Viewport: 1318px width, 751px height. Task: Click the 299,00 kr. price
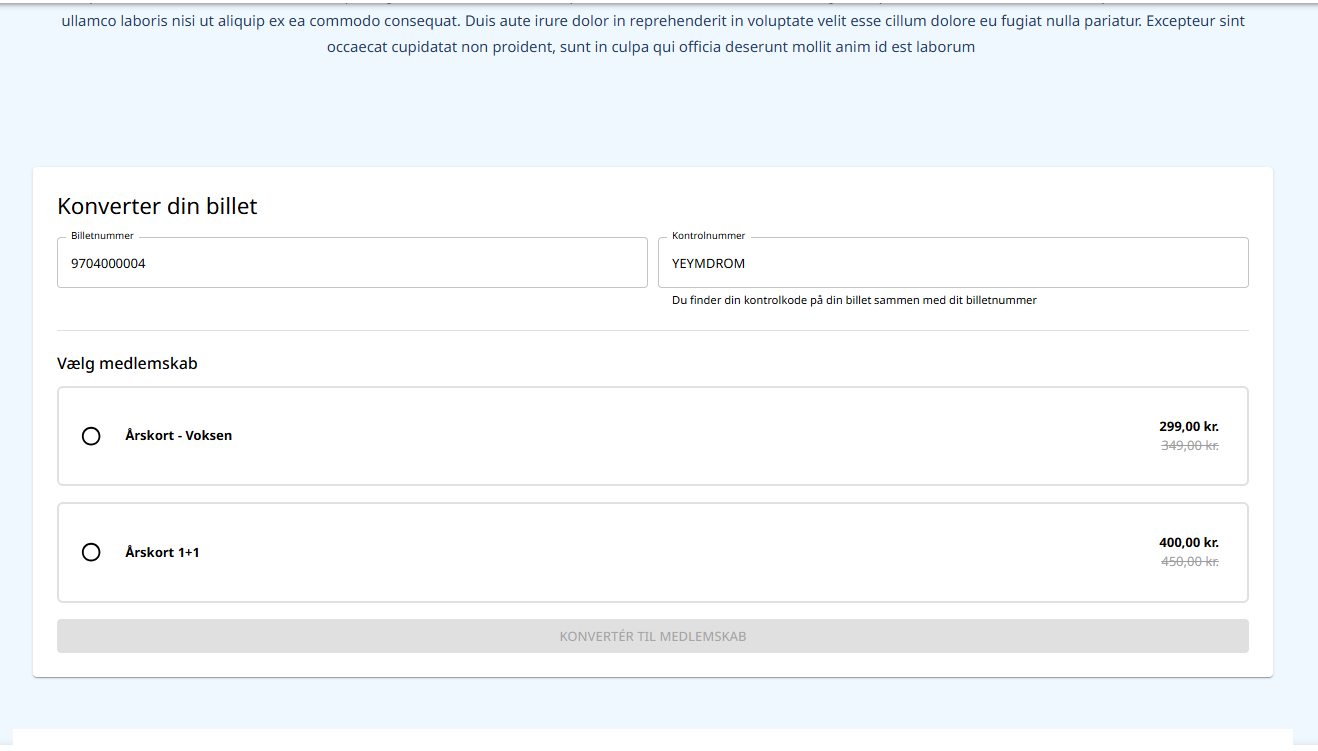pos(1188,427)
